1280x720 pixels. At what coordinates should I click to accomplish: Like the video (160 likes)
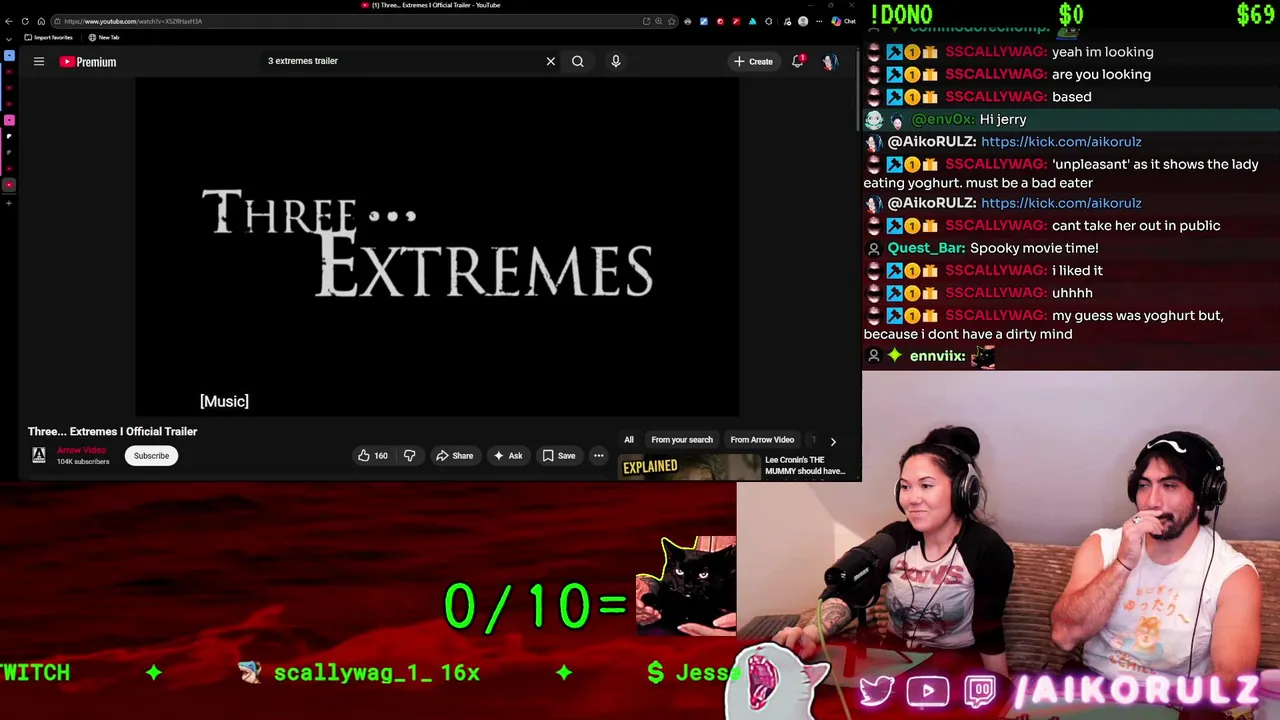click(x=373, y=456)
